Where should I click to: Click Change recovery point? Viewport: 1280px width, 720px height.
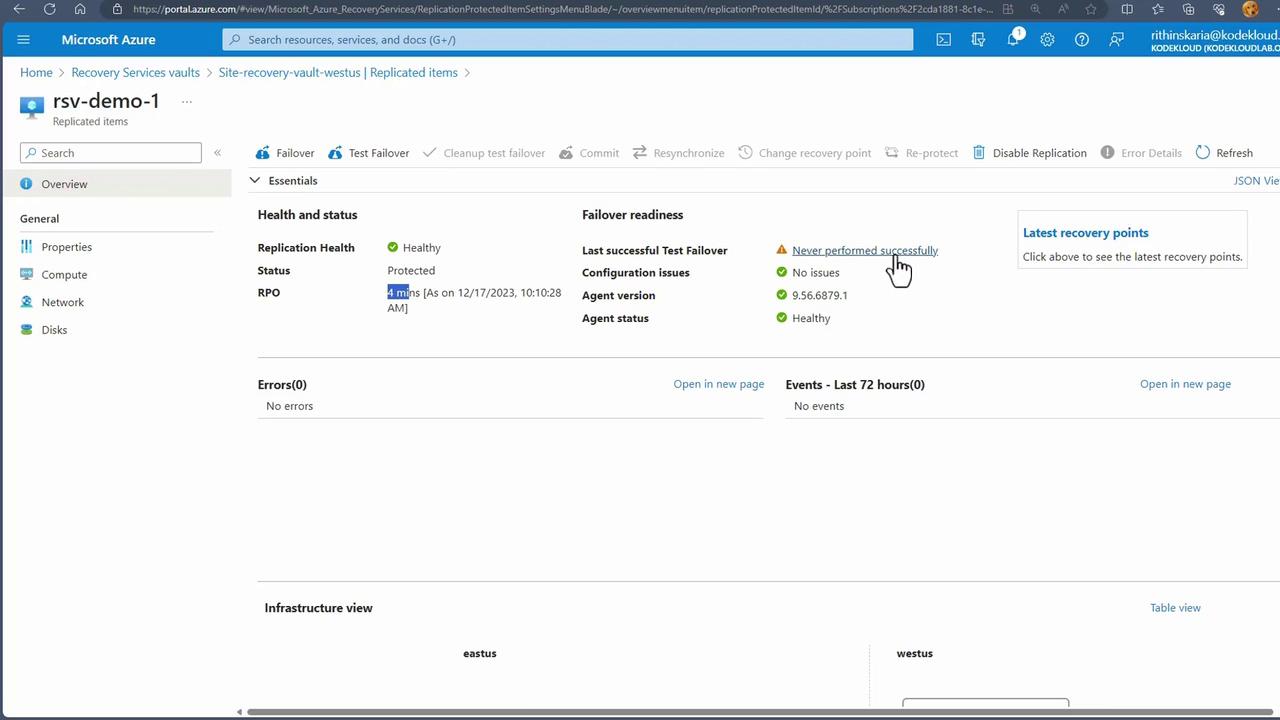tap(805, 153)
